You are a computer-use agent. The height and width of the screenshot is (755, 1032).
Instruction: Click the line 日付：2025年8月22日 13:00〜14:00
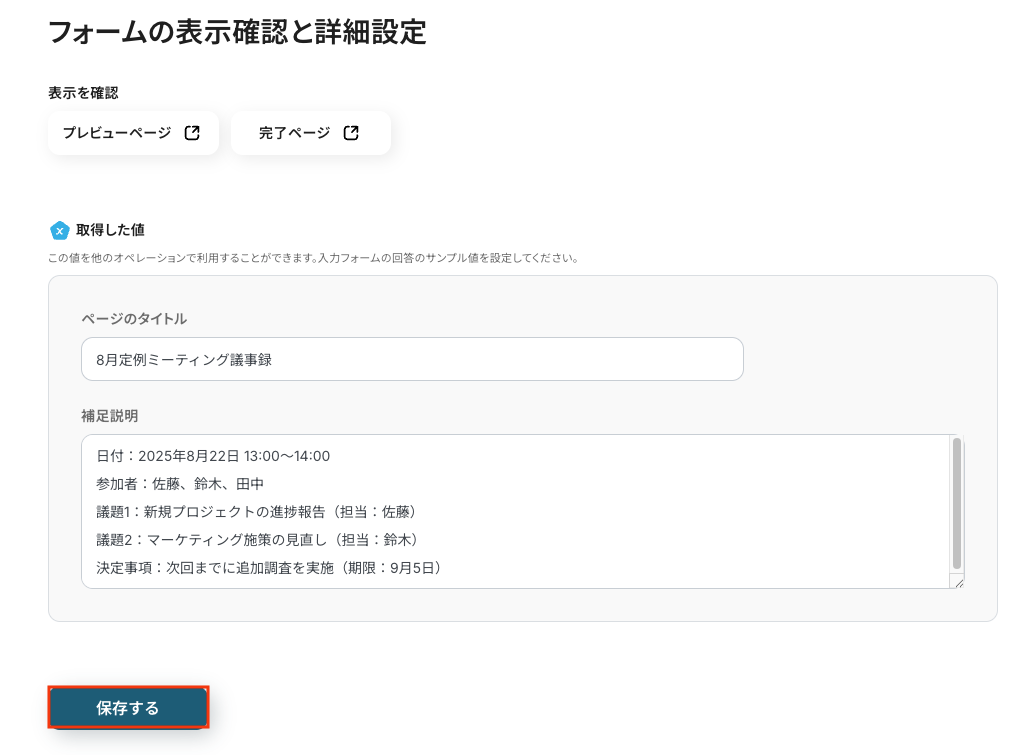pos(213,456)
